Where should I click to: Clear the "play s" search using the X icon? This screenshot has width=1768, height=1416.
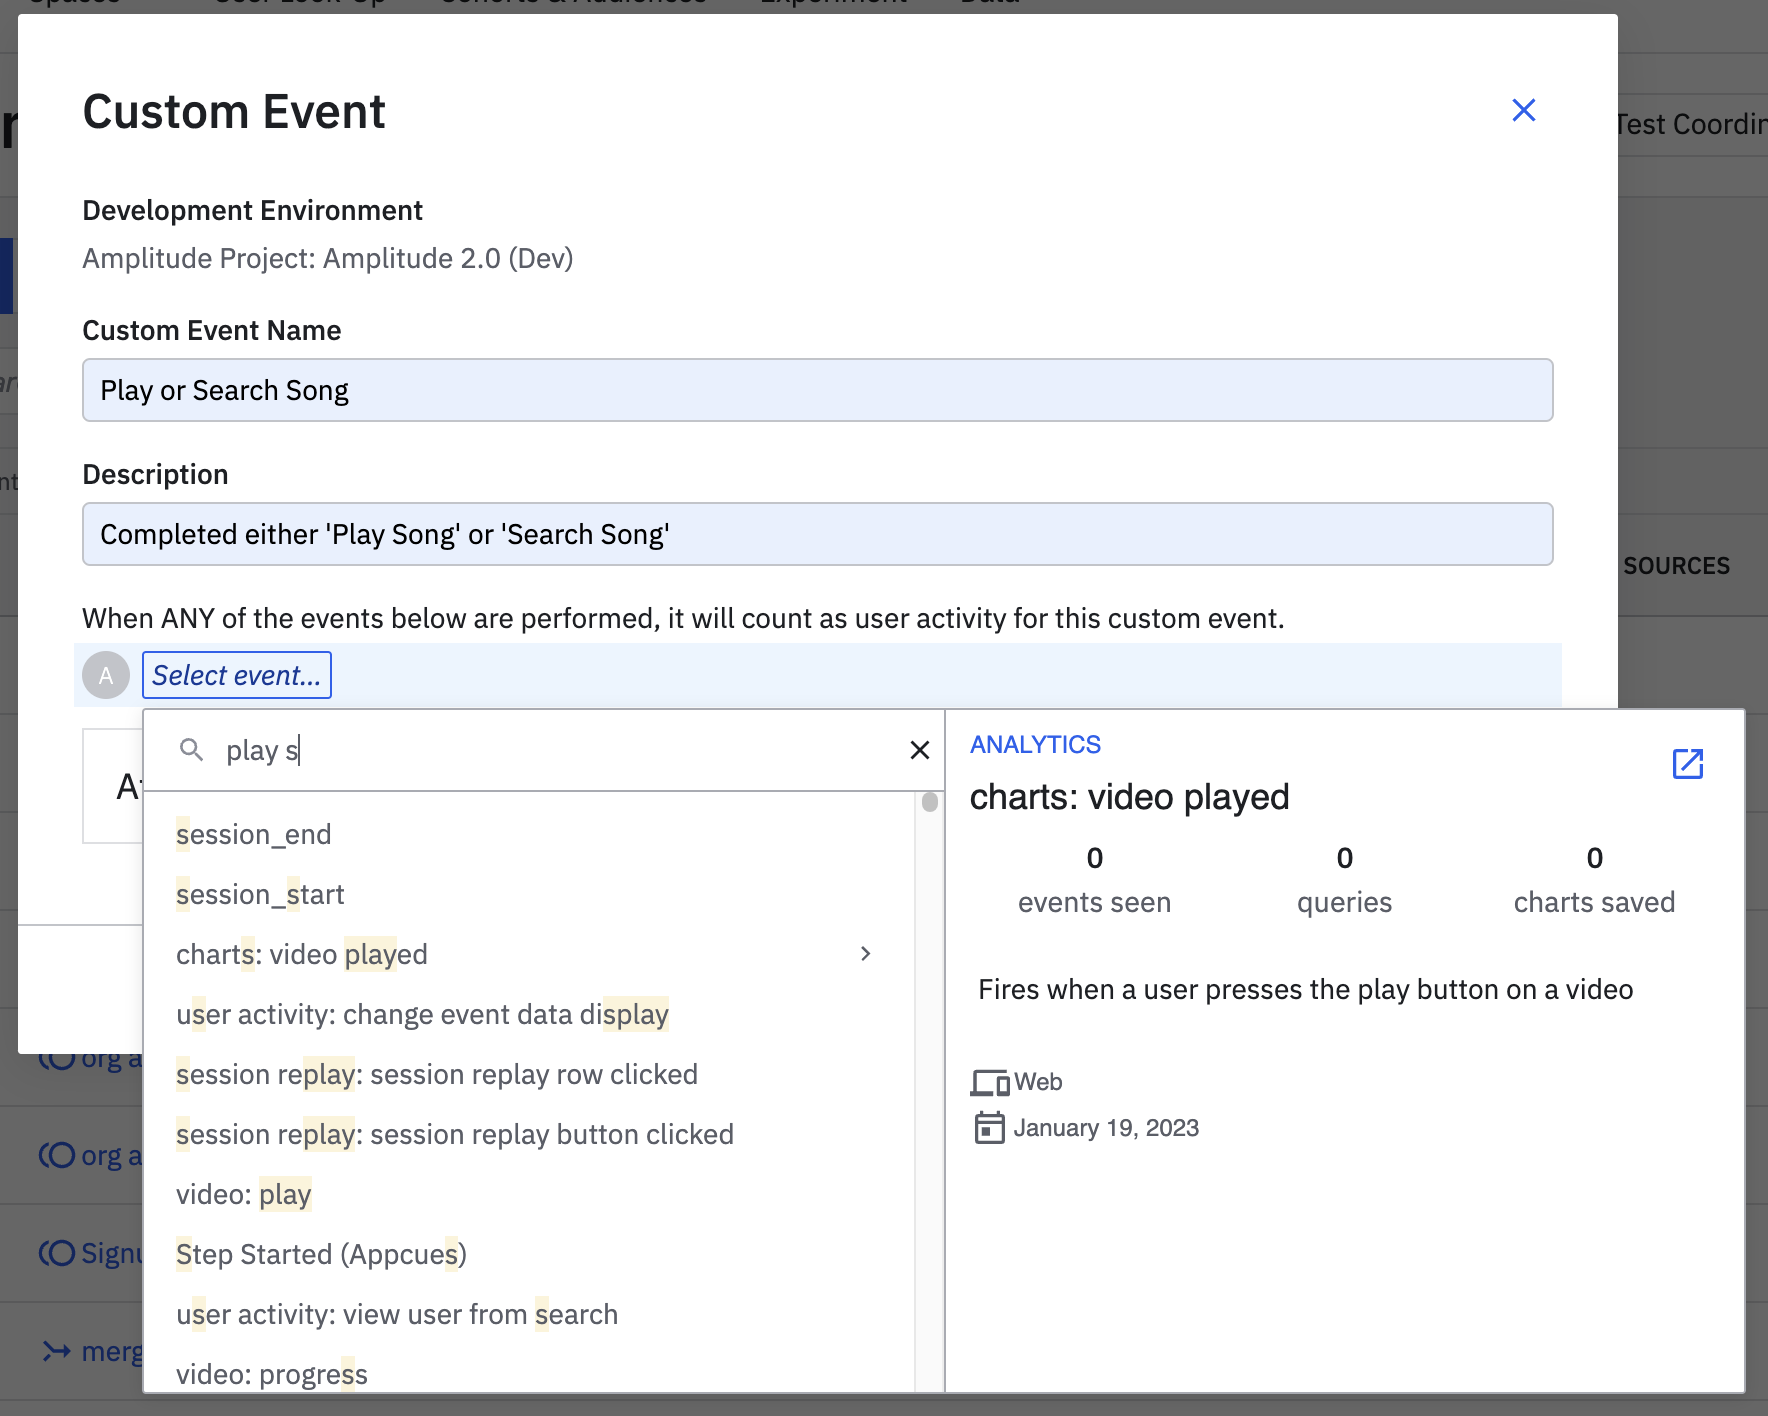pos(919,750)
